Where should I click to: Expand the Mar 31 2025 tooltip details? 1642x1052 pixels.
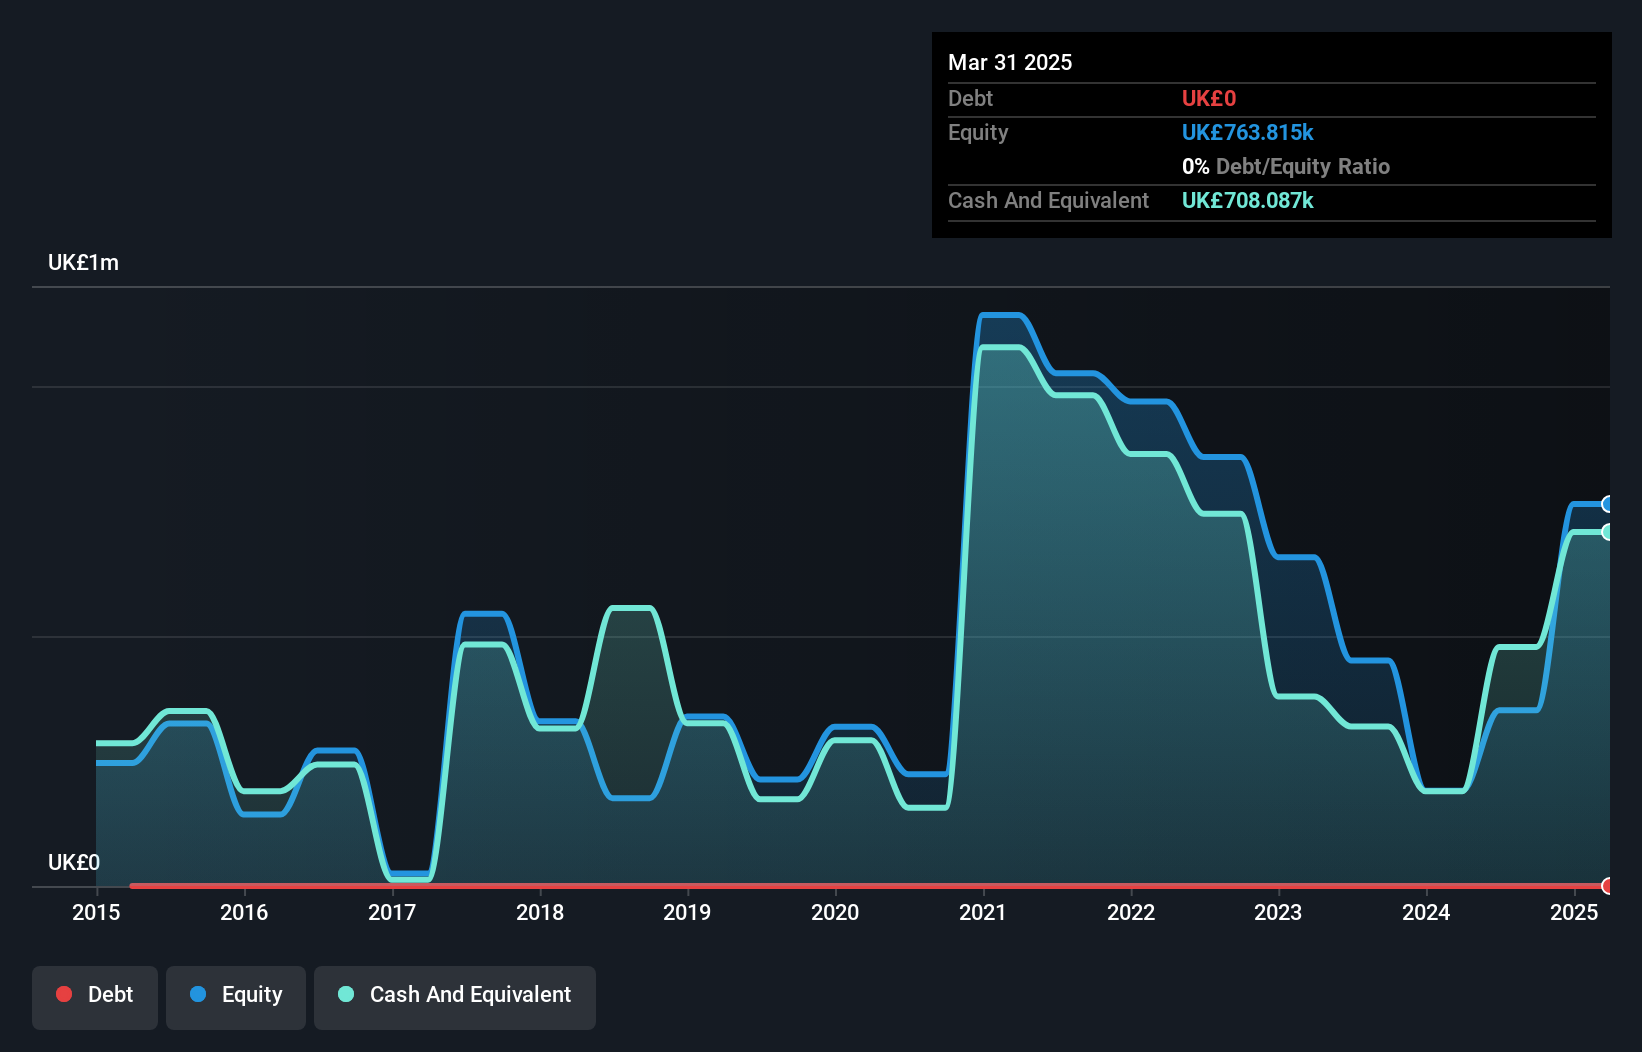click(x=1009, y=62)
